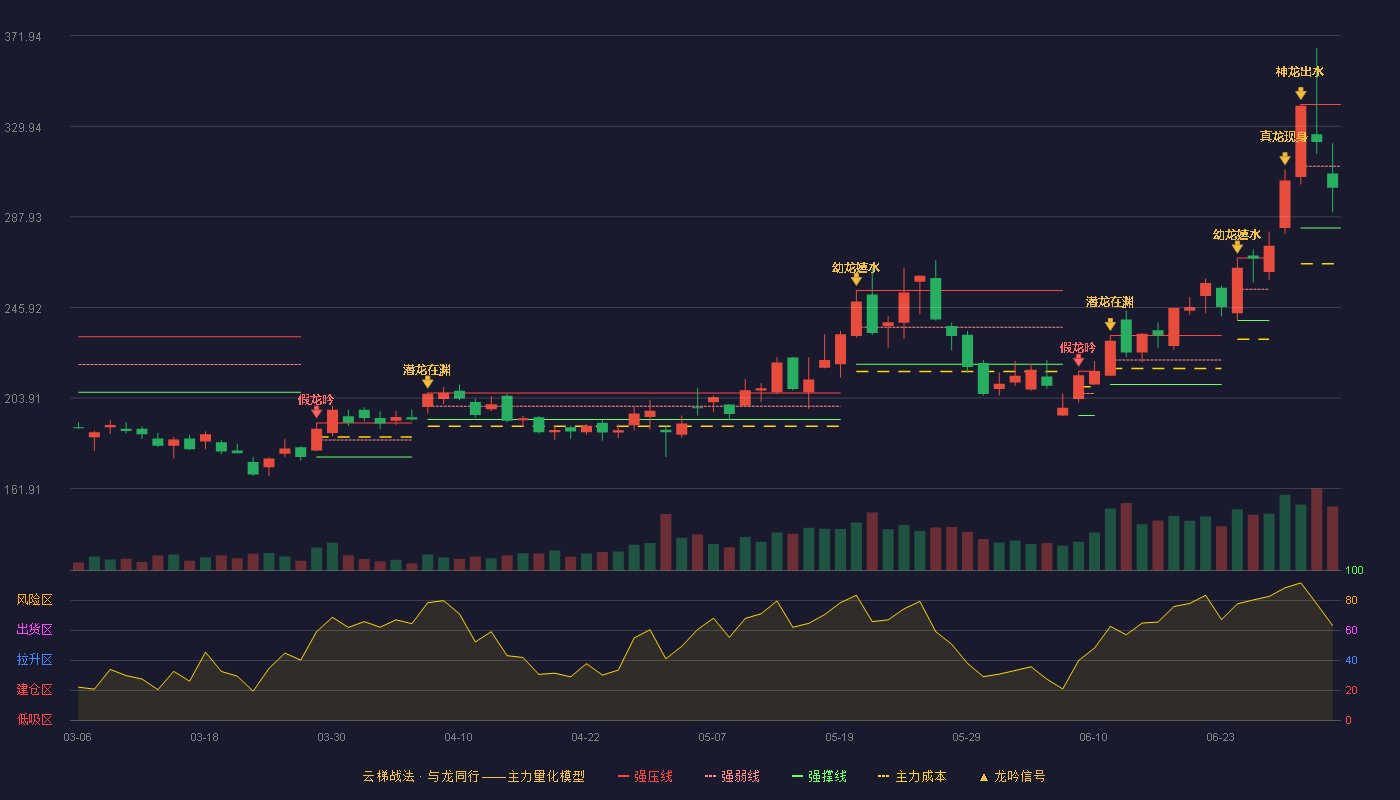The height and width of the screenshot is (800, 1400).
Task: Click the 287.93 price axis label
Action: (x=23, y=218)
